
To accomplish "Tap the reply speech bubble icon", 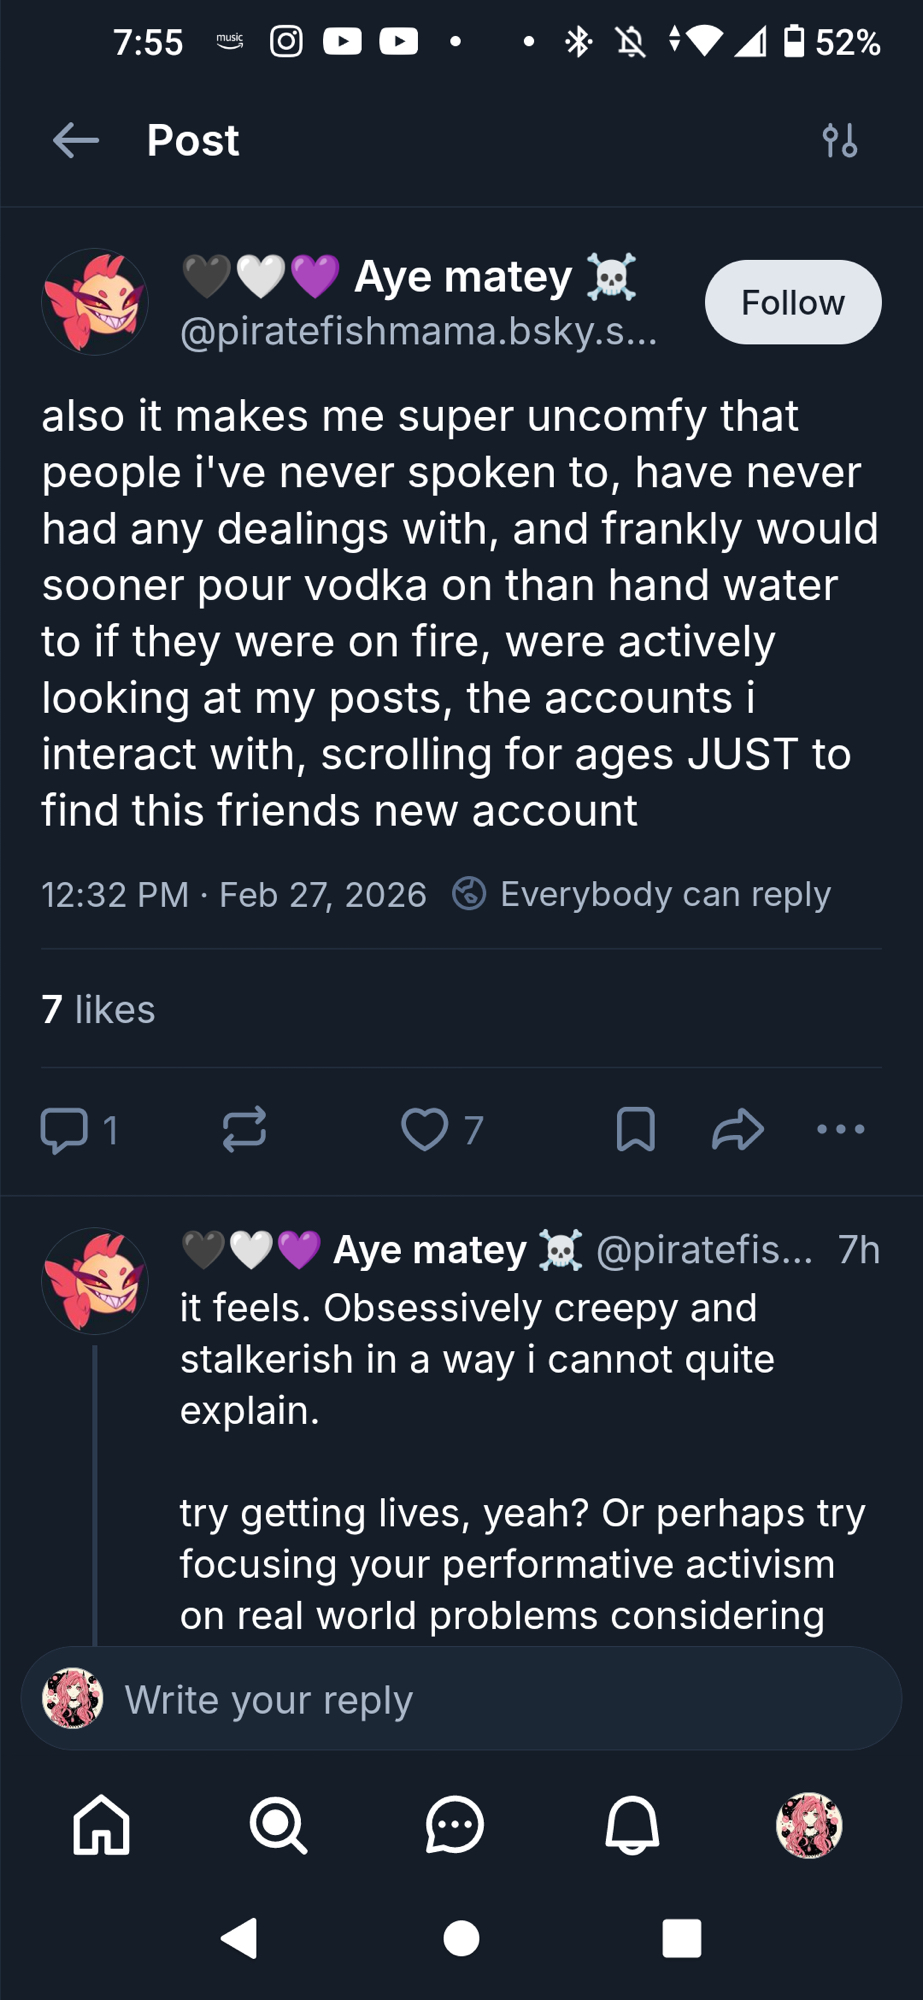I will point(64,1130).
